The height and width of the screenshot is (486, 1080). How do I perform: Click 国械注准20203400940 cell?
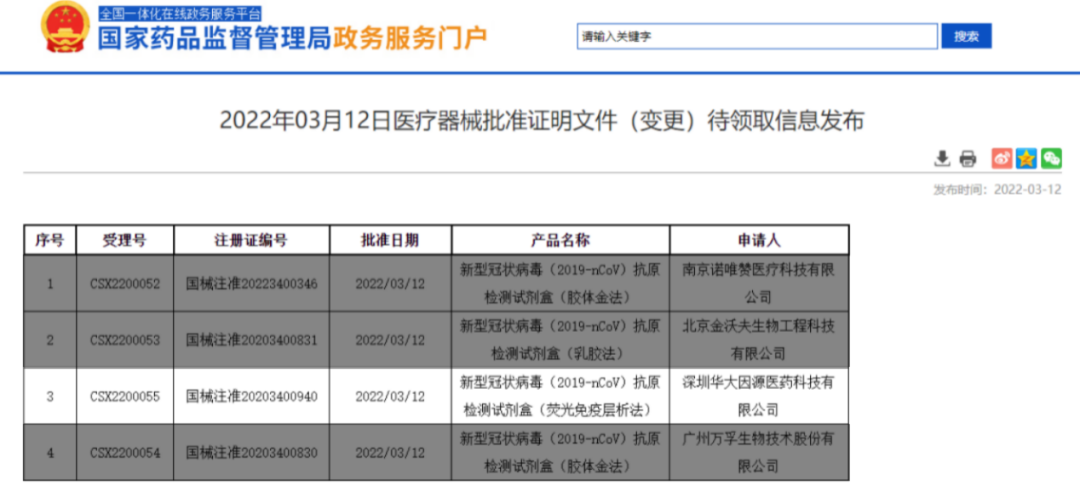click(251, 397)
